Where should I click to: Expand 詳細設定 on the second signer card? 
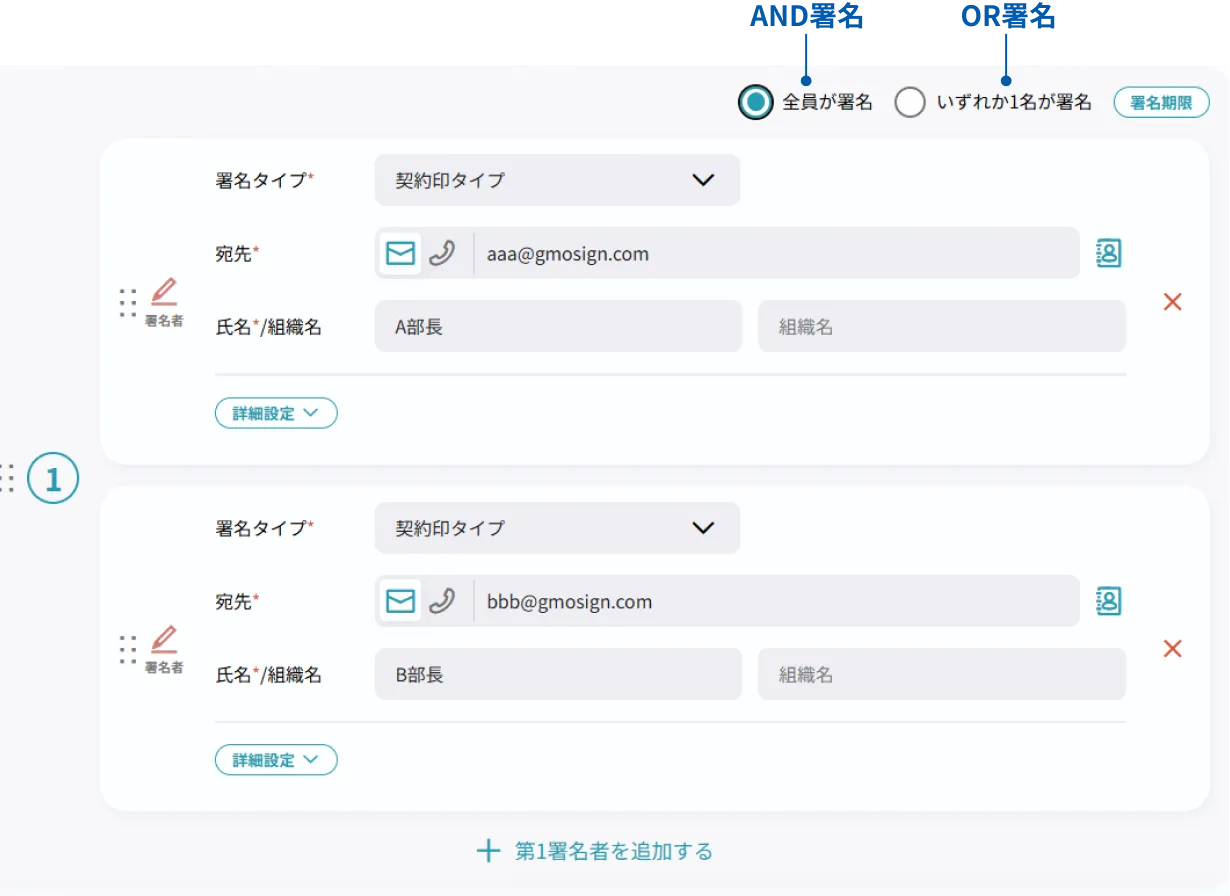276,760
